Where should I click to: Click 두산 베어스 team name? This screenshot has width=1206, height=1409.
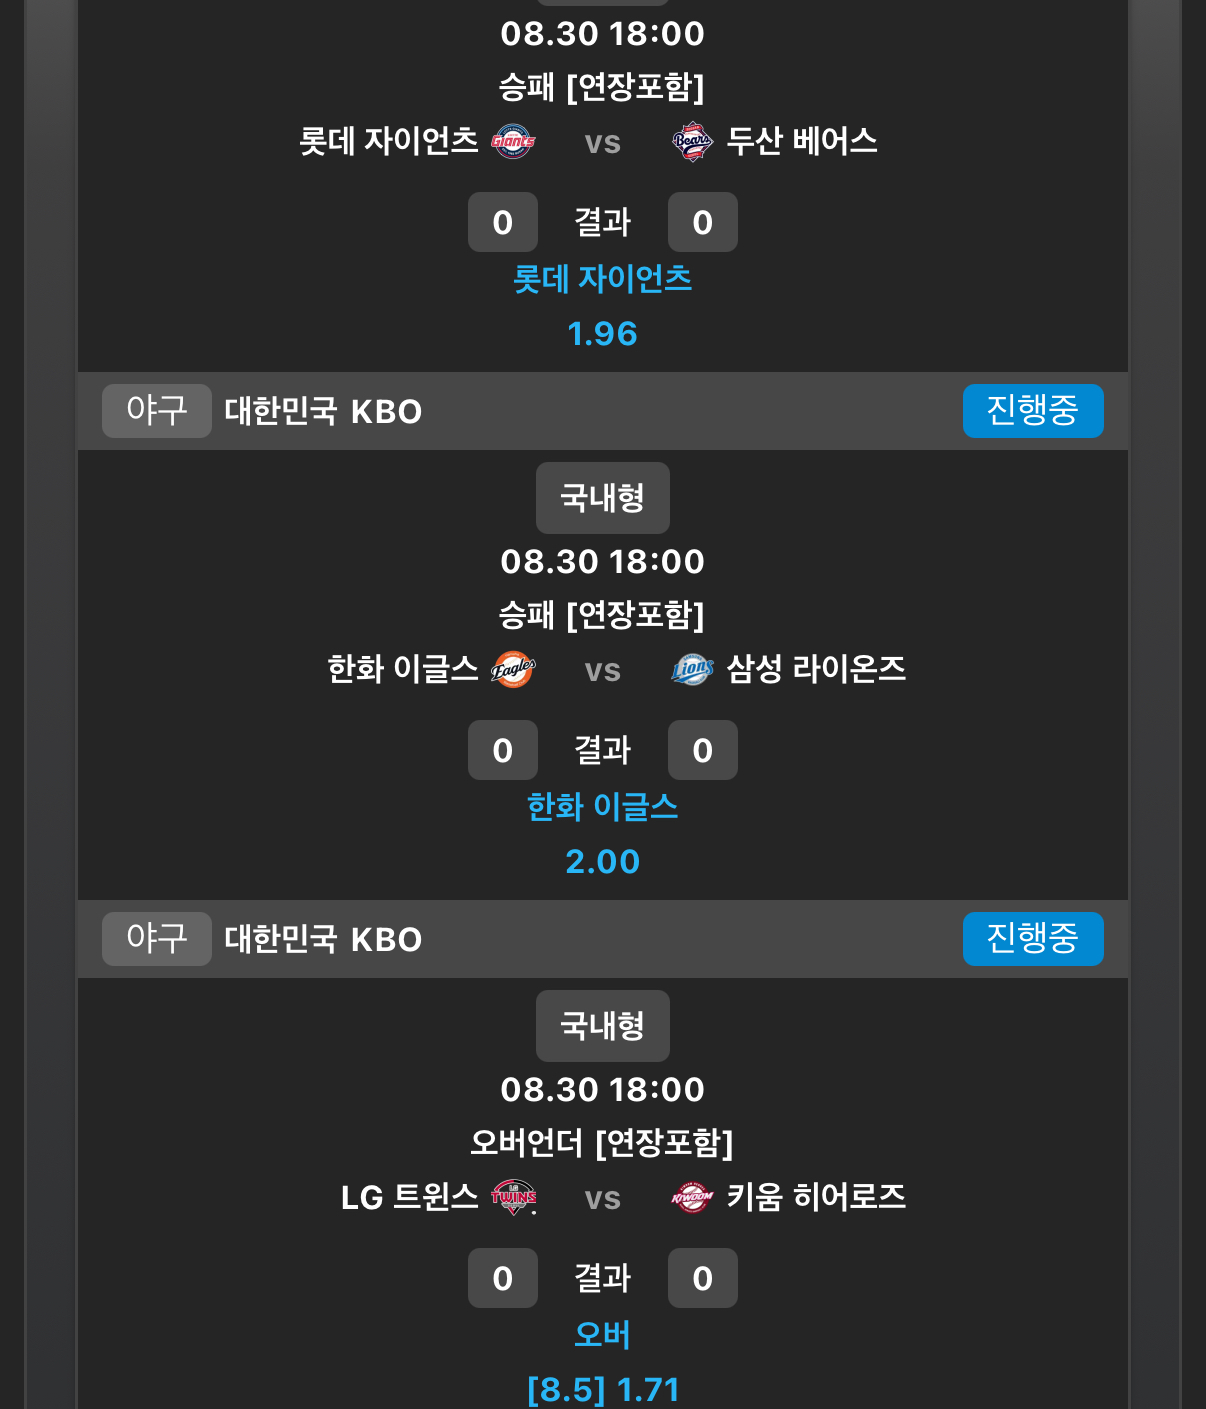click(802, 141)
